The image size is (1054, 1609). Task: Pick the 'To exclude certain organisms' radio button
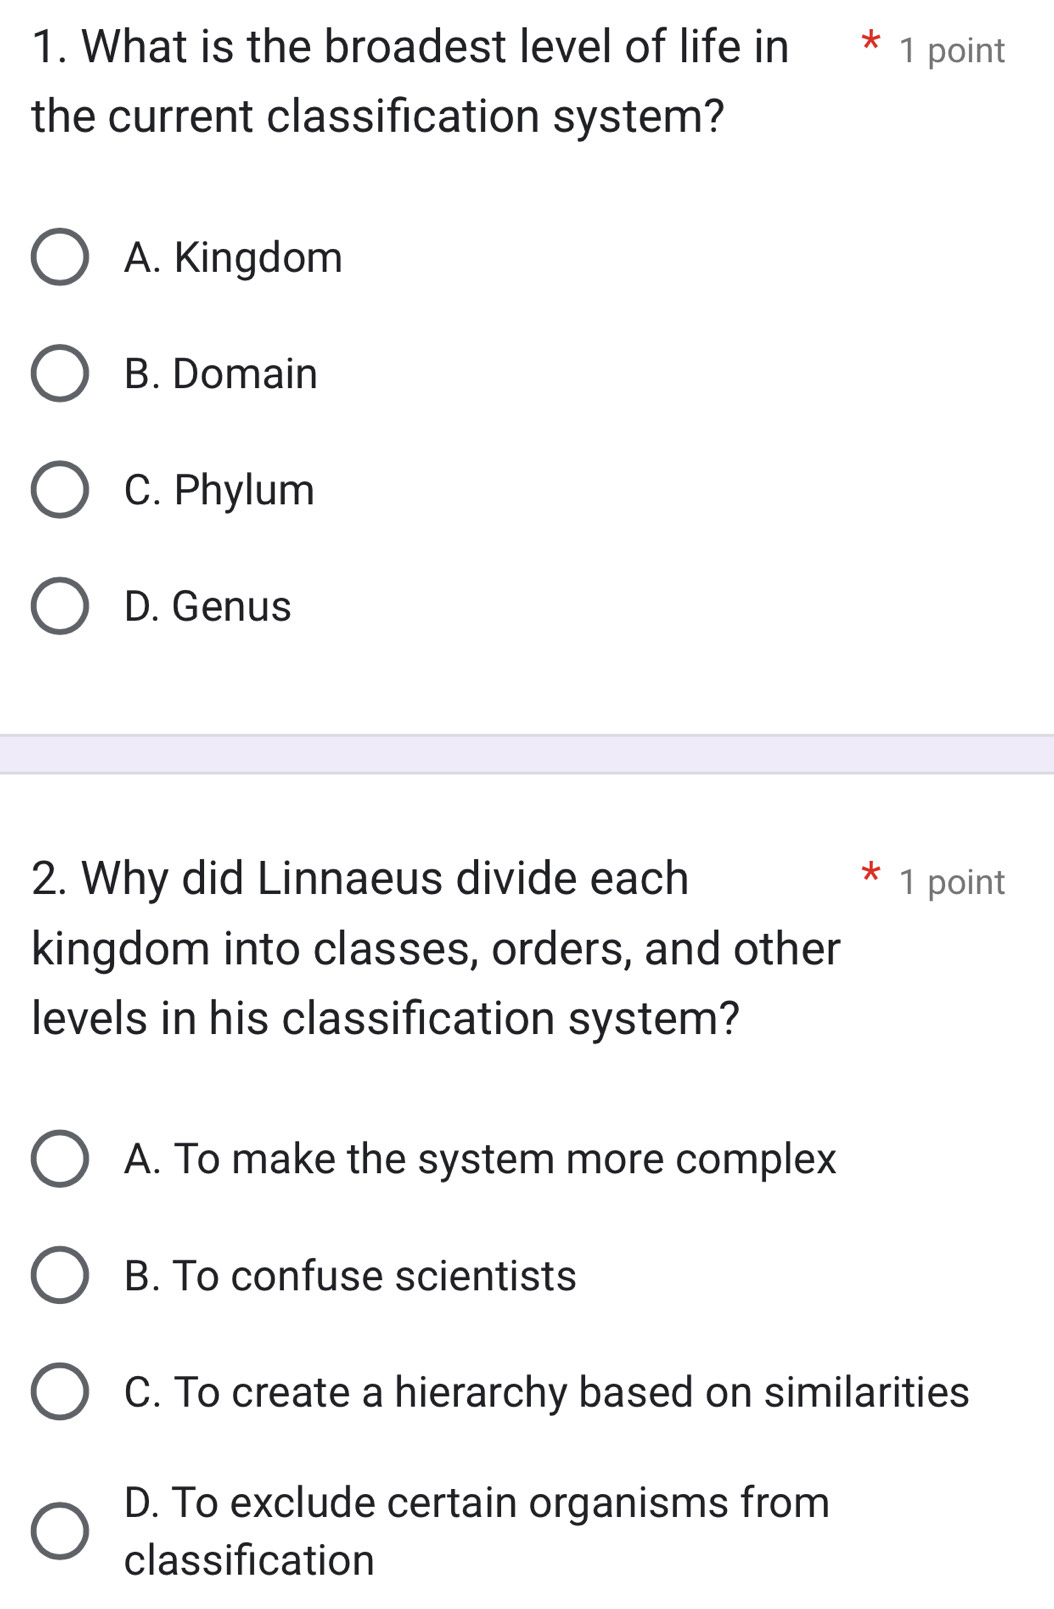[59, 1531]
